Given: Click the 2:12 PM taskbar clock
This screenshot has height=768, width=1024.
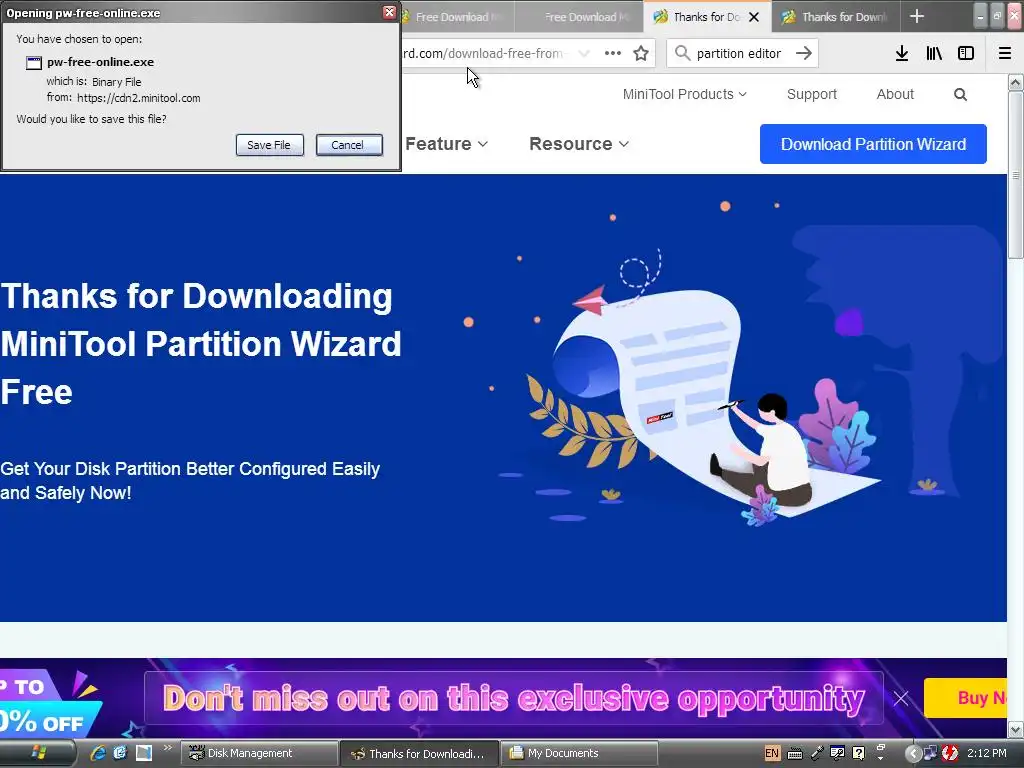Looking at the screenshot, I should point(987,753).
